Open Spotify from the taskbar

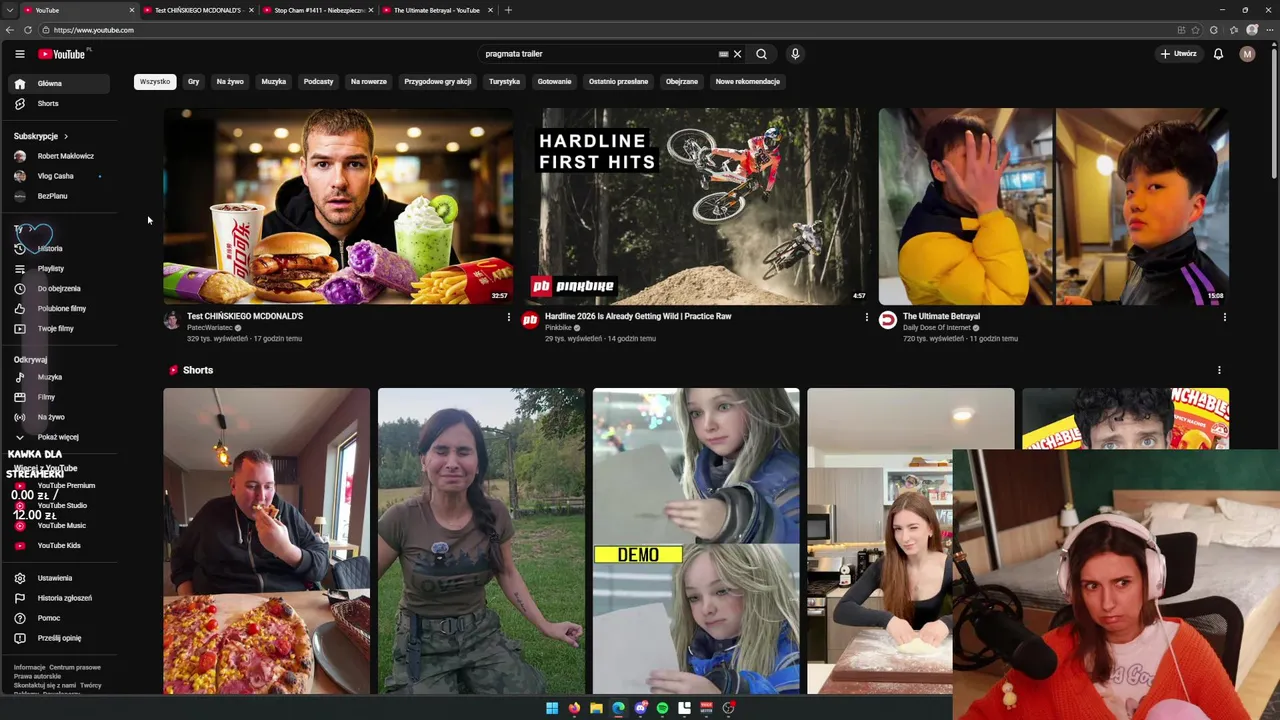(662, 708)
